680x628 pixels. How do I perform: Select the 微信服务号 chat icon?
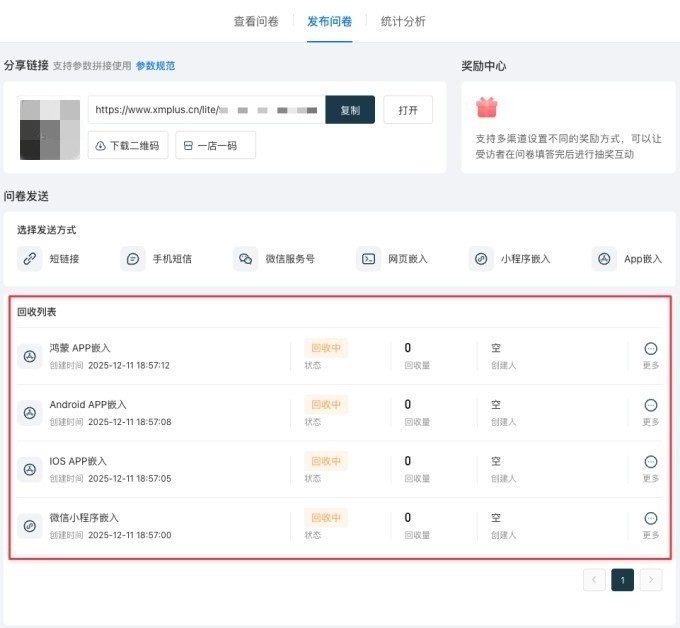click(x=245, y=259)
